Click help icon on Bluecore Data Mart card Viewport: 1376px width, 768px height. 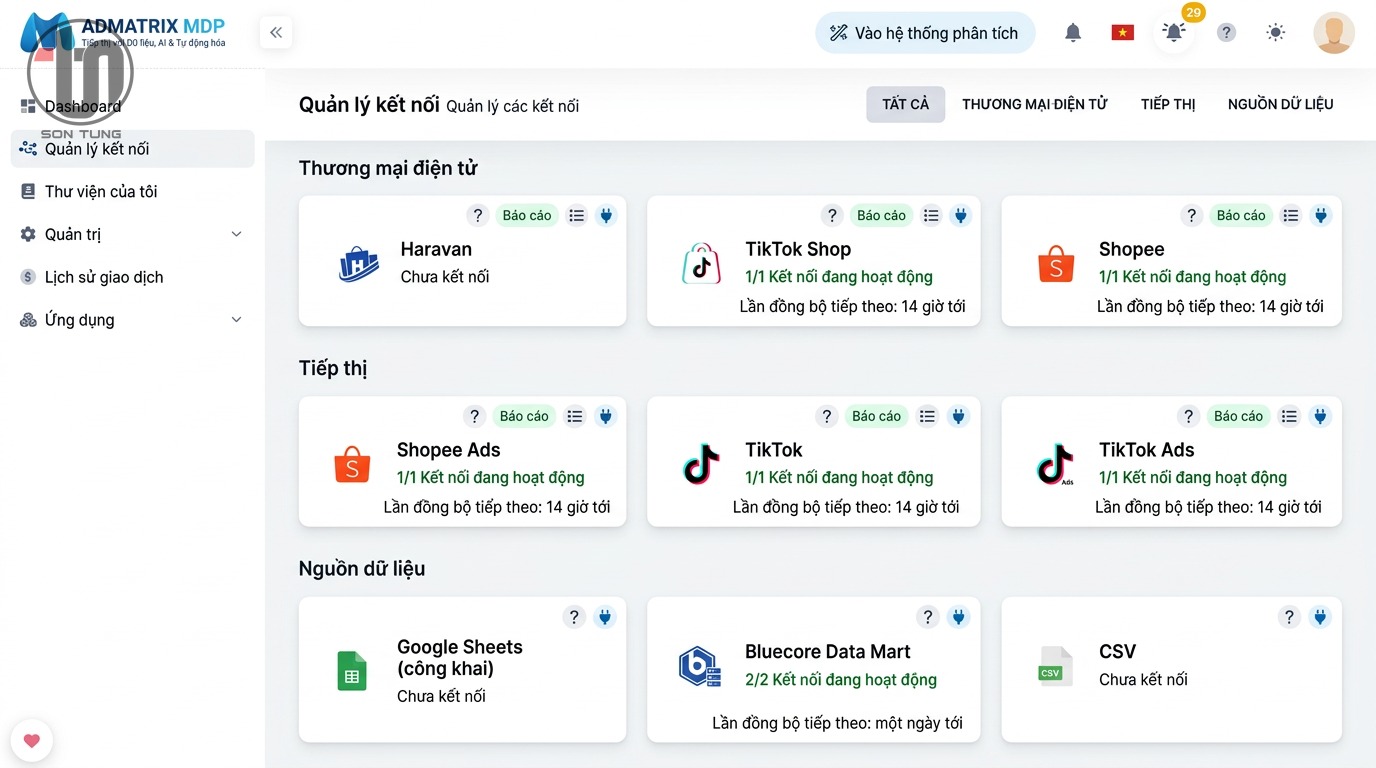click(x=928, y=617)
